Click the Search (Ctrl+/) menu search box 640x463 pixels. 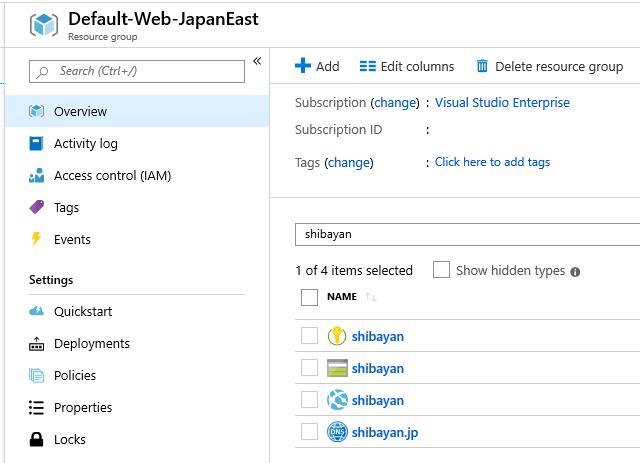point(137,71)
